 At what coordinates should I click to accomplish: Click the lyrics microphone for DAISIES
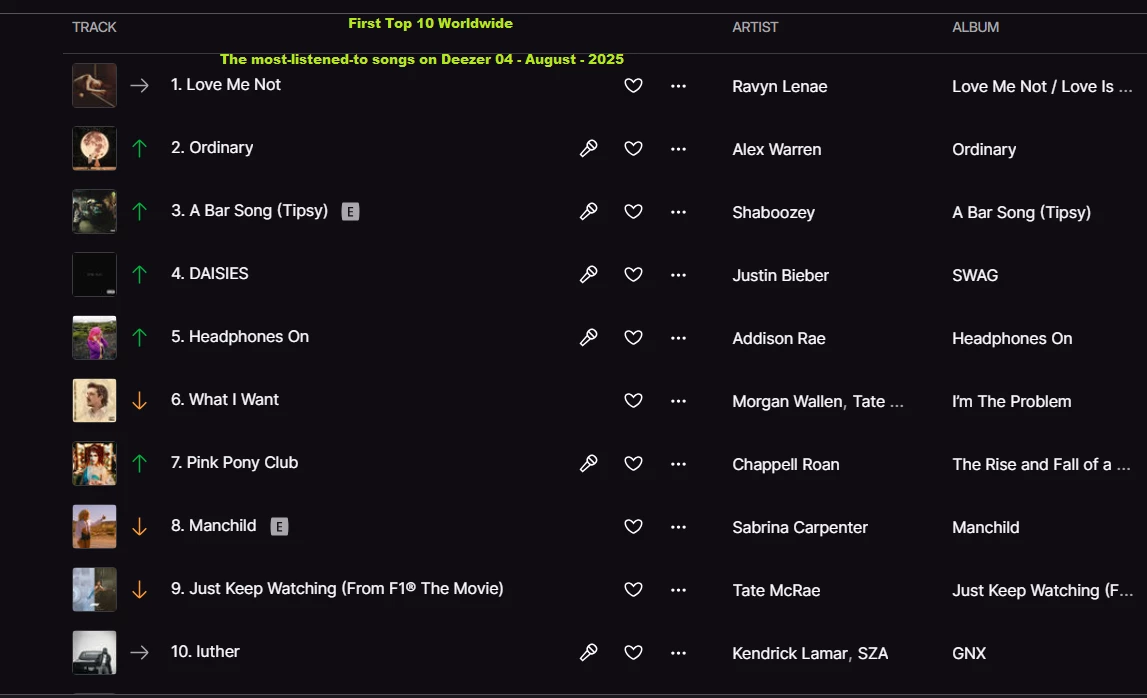click(589, 275)
